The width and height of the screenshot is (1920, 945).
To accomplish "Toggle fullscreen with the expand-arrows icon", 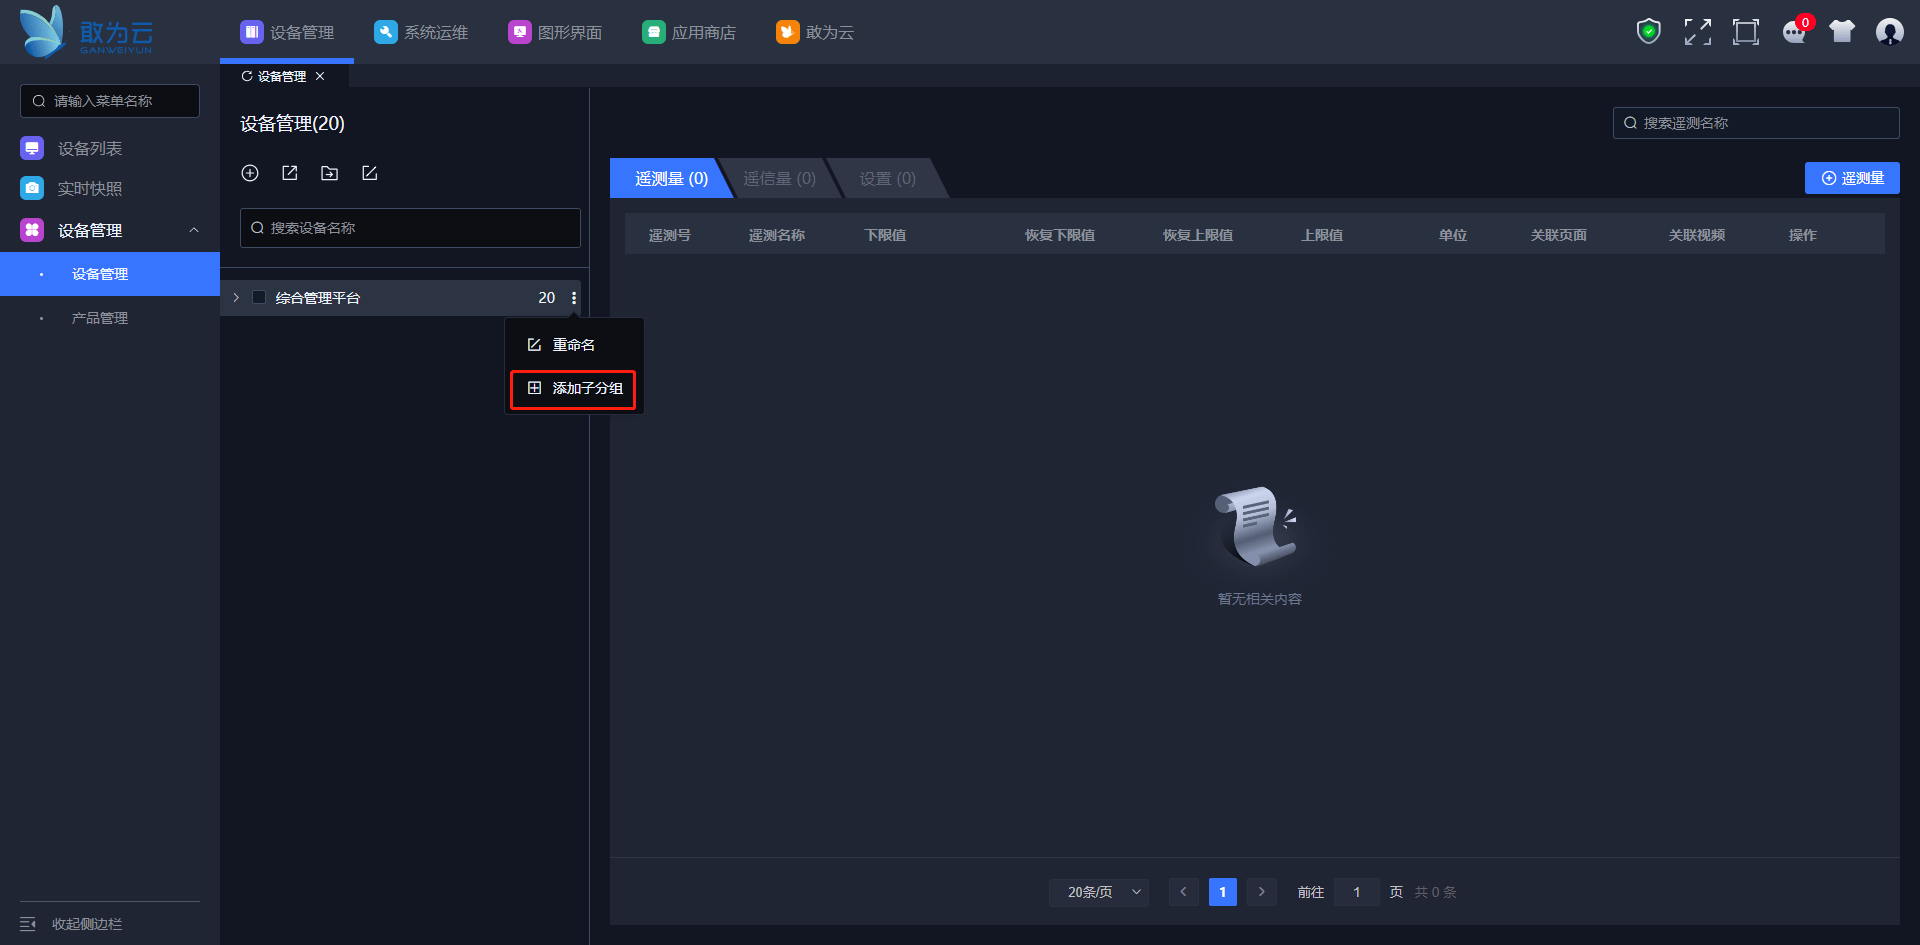I will tap(1697, 32).
